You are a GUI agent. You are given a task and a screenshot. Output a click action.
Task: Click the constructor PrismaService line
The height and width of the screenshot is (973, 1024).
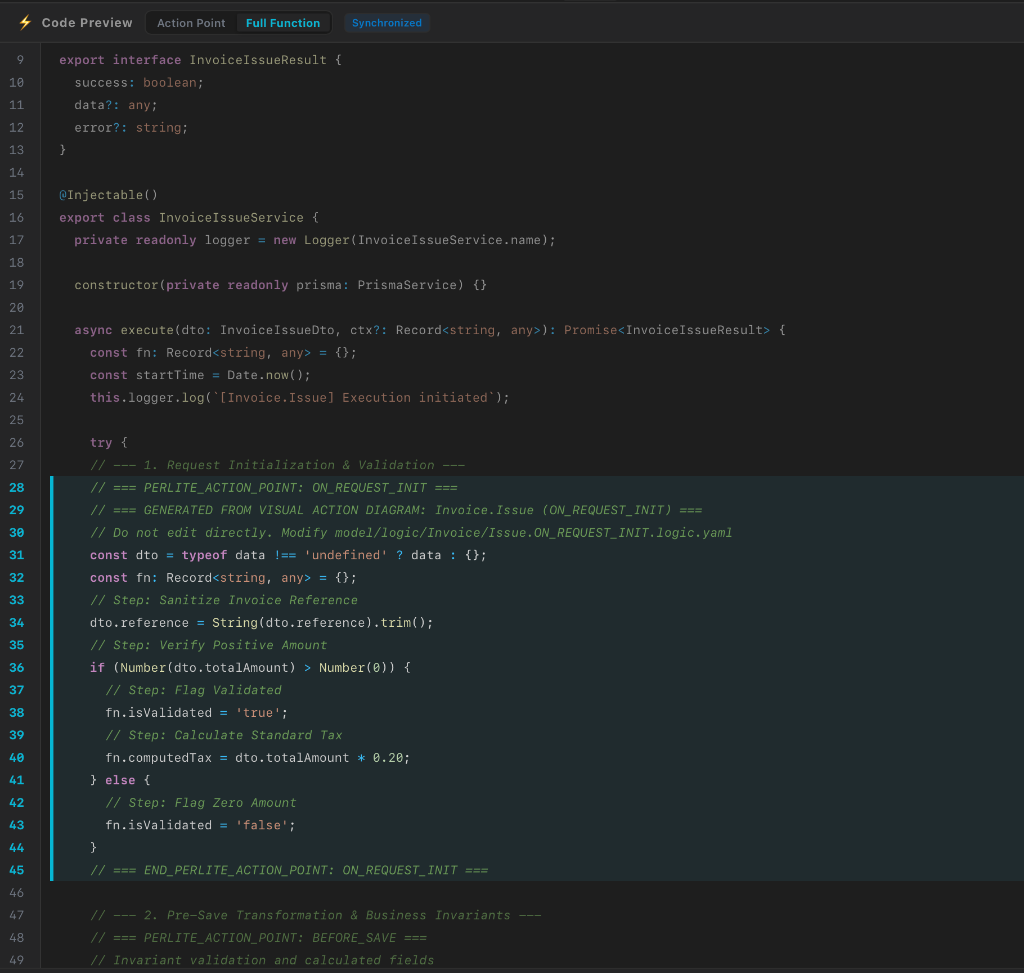coord(281,285)
